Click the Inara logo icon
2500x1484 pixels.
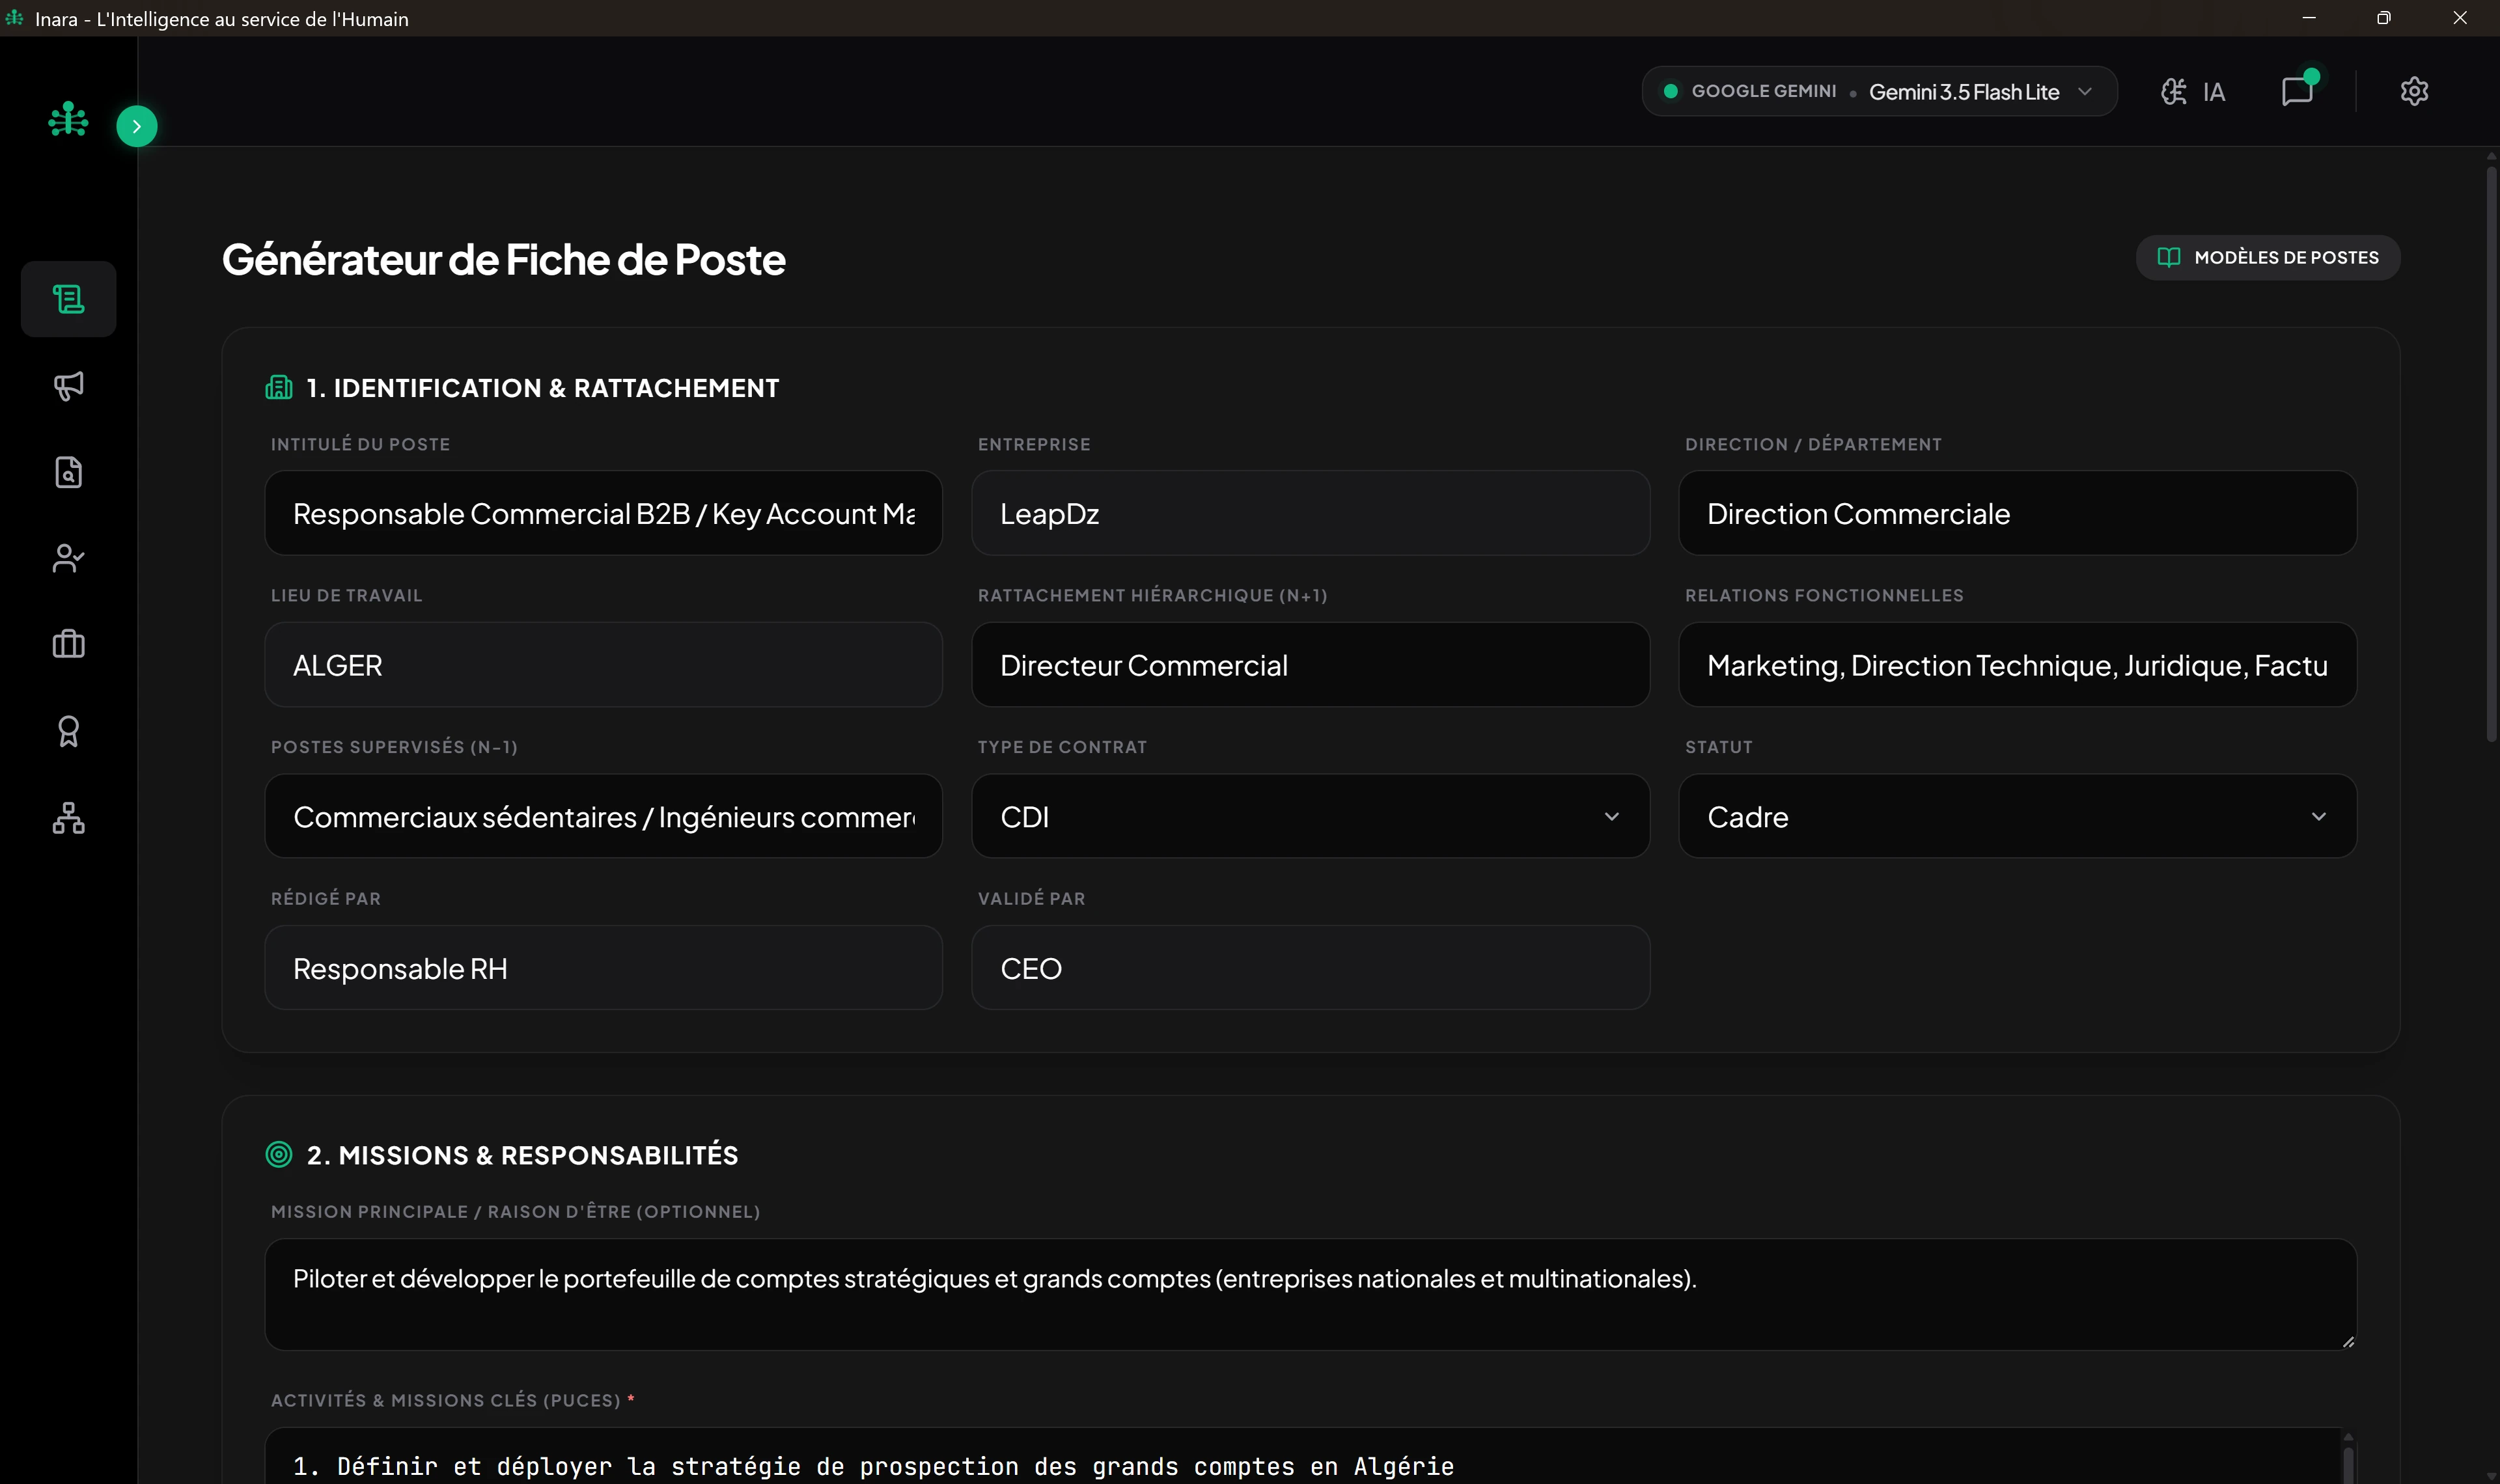tap(68, 119)
